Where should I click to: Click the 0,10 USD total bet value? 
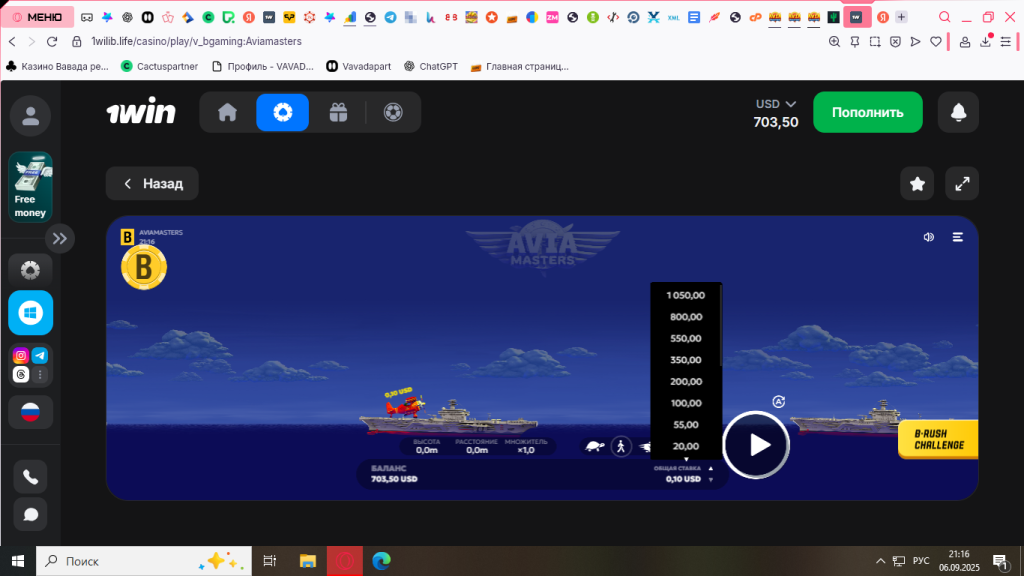pyautogui.click(x=683, y=479)
